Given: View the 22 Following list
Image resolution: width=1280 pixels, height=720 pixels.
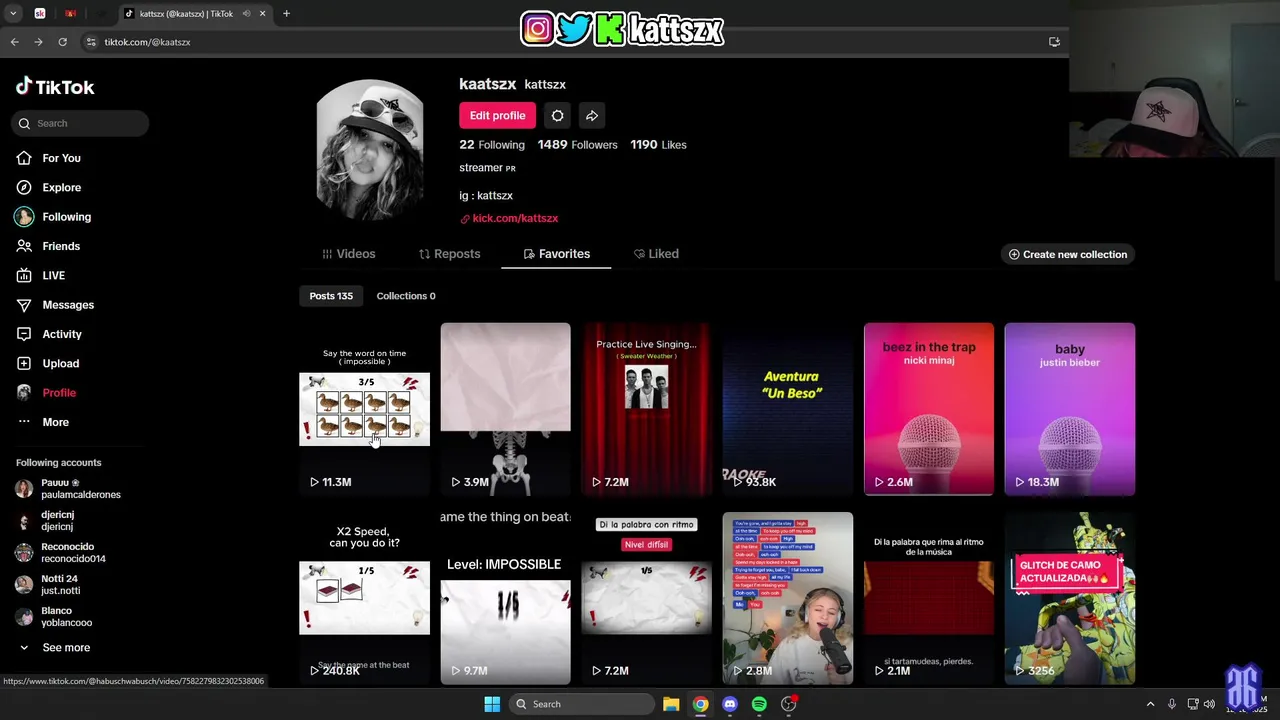Looking at the screenshot, I should [x=492, y=145].
